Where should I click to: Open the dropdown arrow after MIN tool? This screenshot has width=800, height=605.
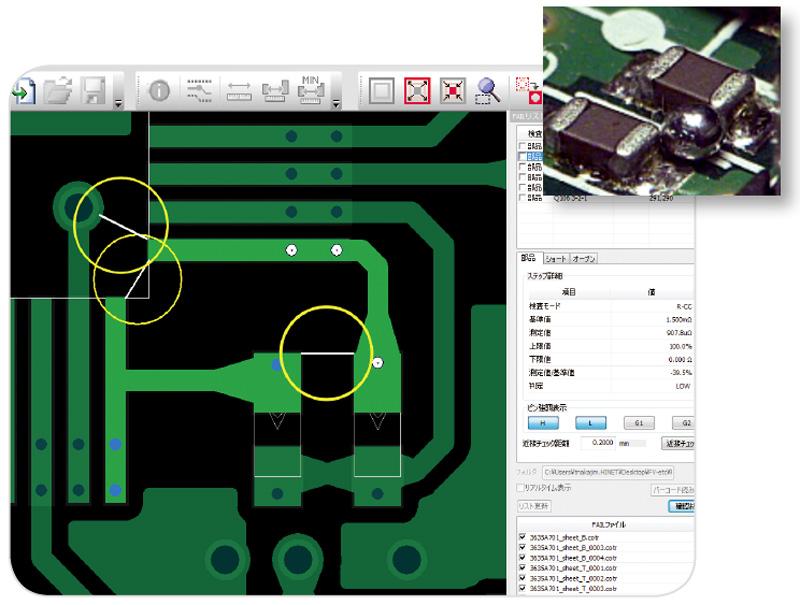(x=336, y=102)
